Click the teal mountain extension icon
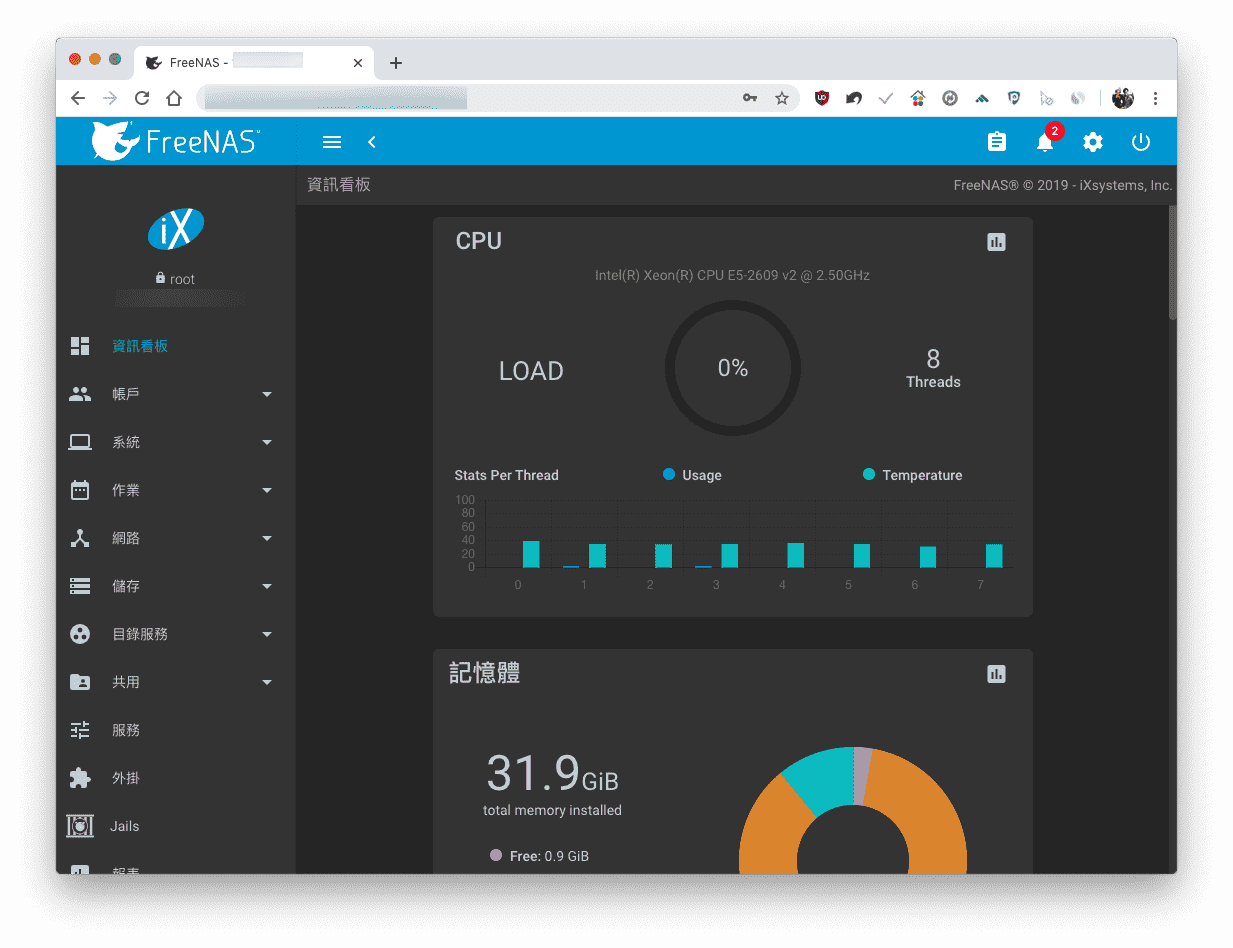This screenshot has height=948, width=1233. (x=982, y=98)
